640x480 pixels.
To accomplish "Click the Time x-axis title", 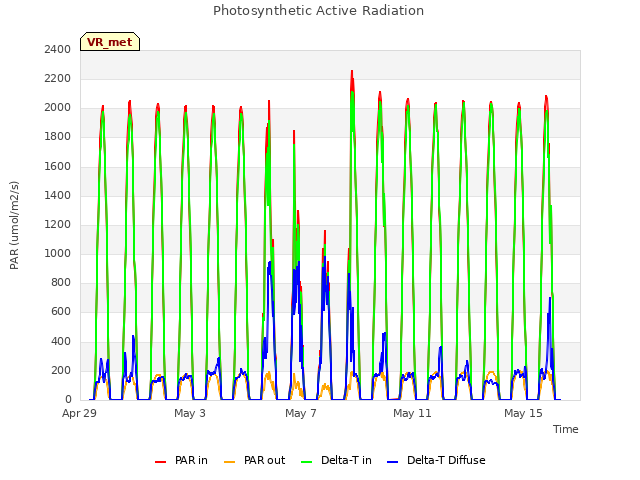I will click(566, 429).
